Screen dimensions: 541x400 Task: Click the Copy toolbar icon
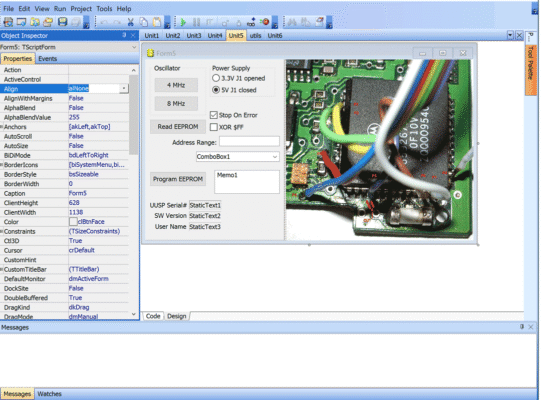click(144, 22)
